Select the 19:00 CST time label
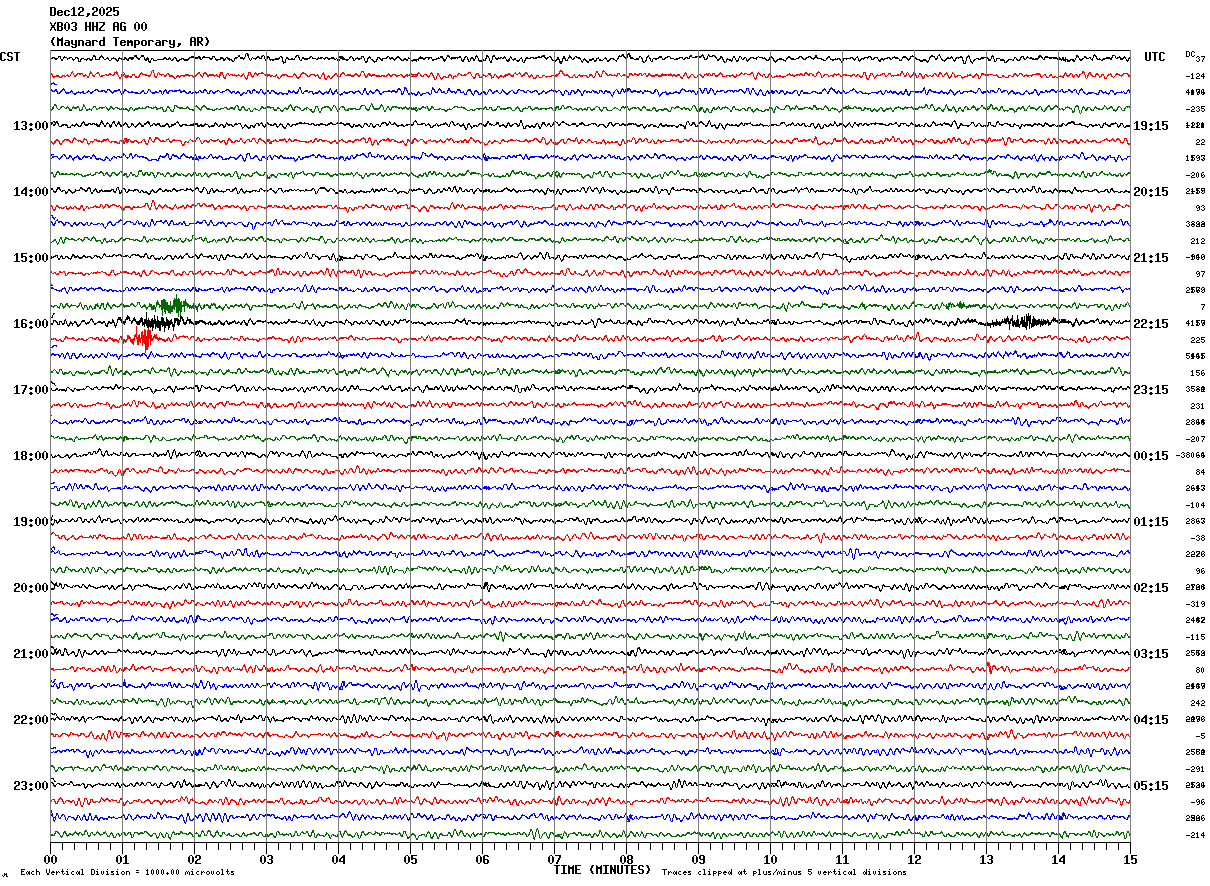 [31, 522]
